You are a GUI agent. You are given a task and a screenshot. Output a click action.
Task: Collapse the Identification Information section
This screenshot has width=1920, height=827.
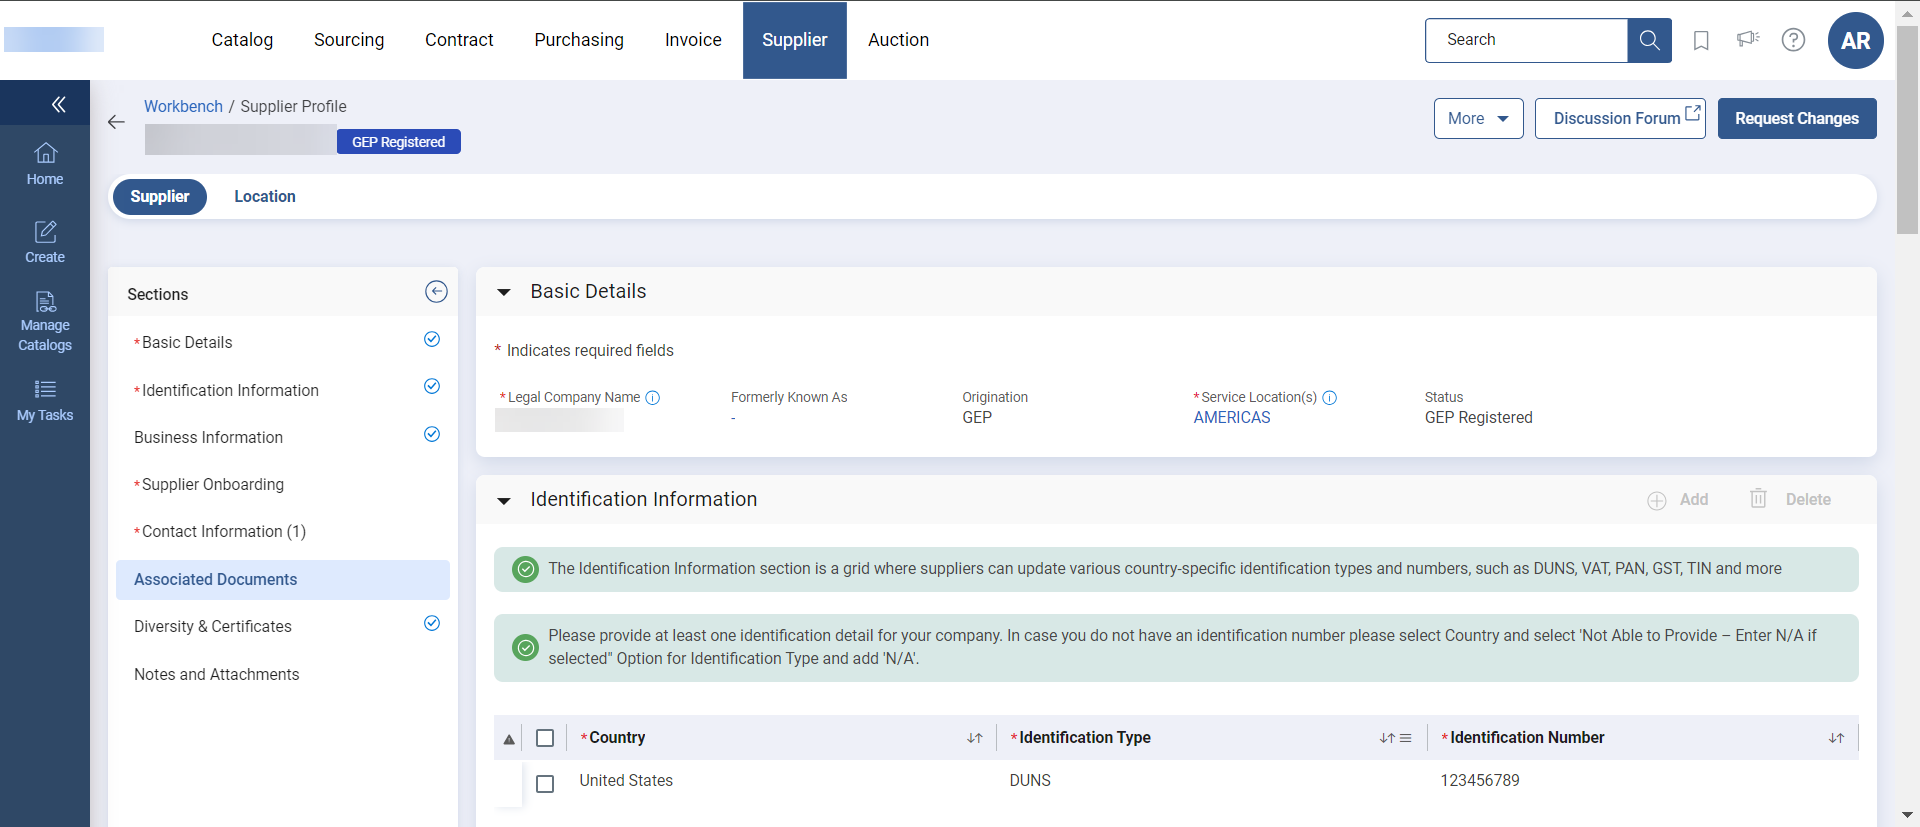point(504,500)
